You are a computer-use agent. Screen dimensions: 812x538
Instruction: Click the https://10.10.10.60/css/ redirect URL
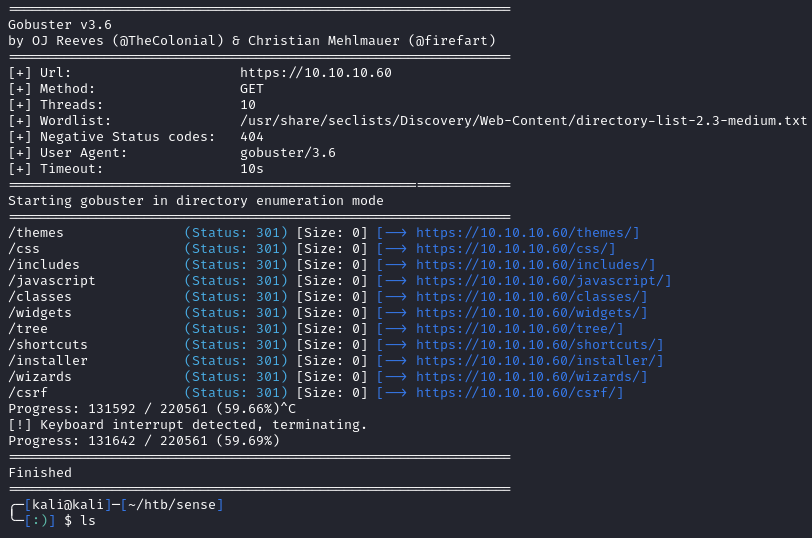tap(515, 249)
